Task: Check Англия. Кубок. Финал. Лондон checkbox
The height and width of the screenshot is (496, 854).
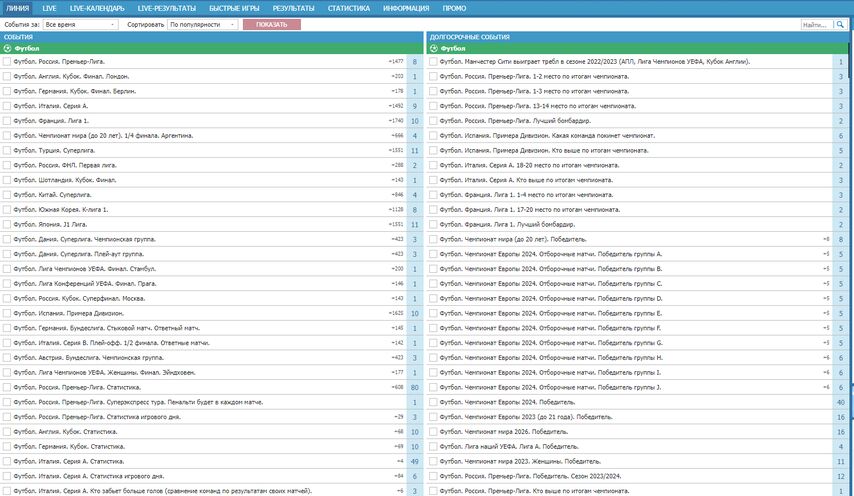Action: pyautogui.click(x=7, y=76)
